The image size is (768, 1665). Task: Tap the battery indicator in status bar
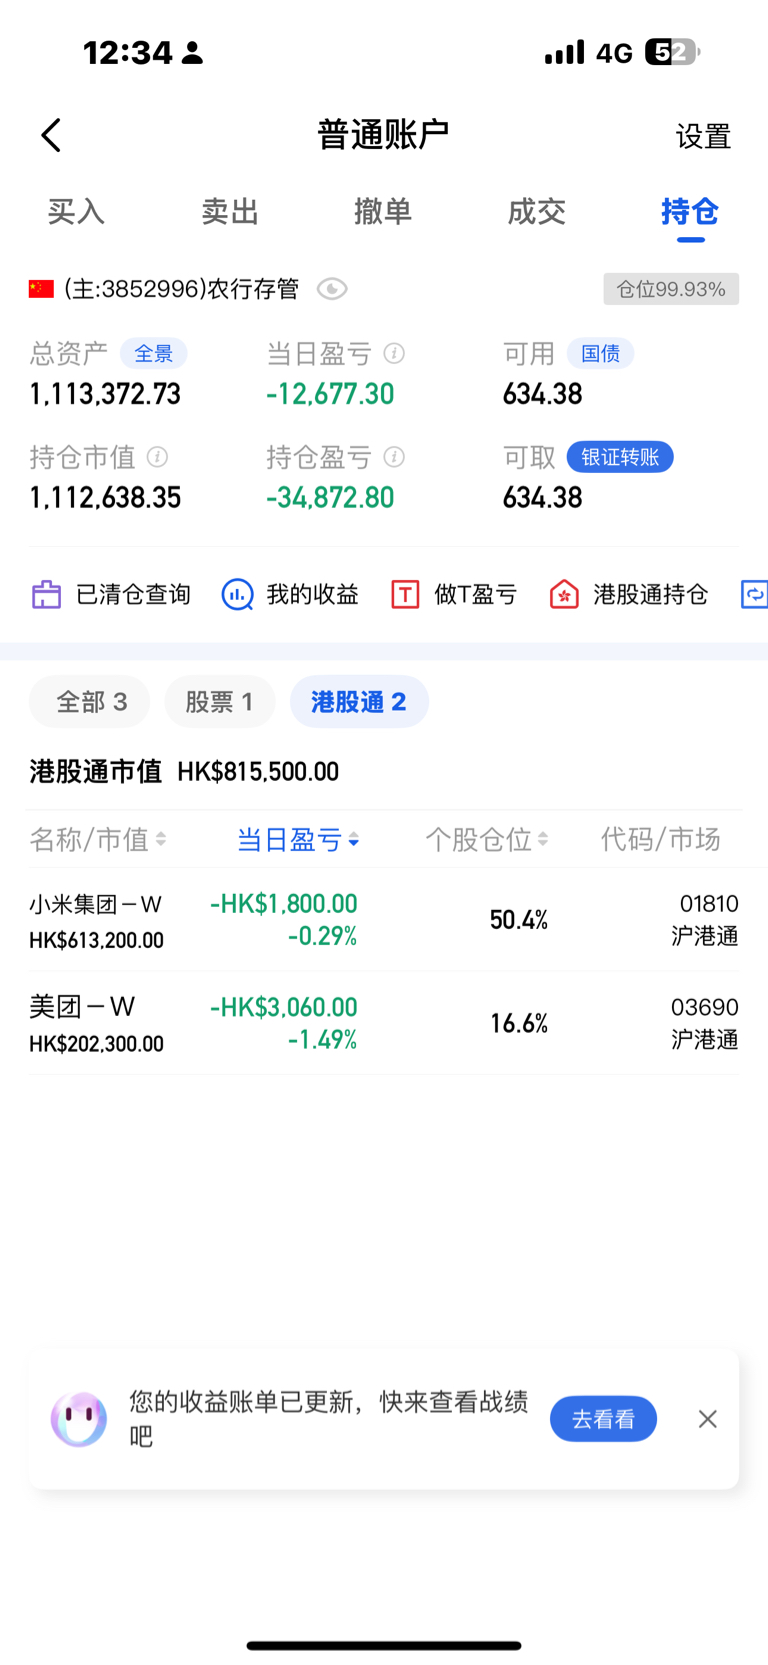tap(672, 52)
